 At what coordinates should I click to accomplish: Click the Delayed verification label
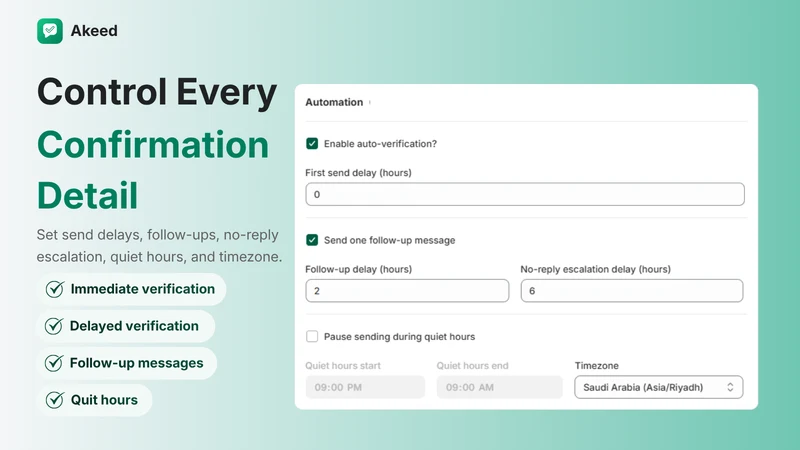click(134, 326)
